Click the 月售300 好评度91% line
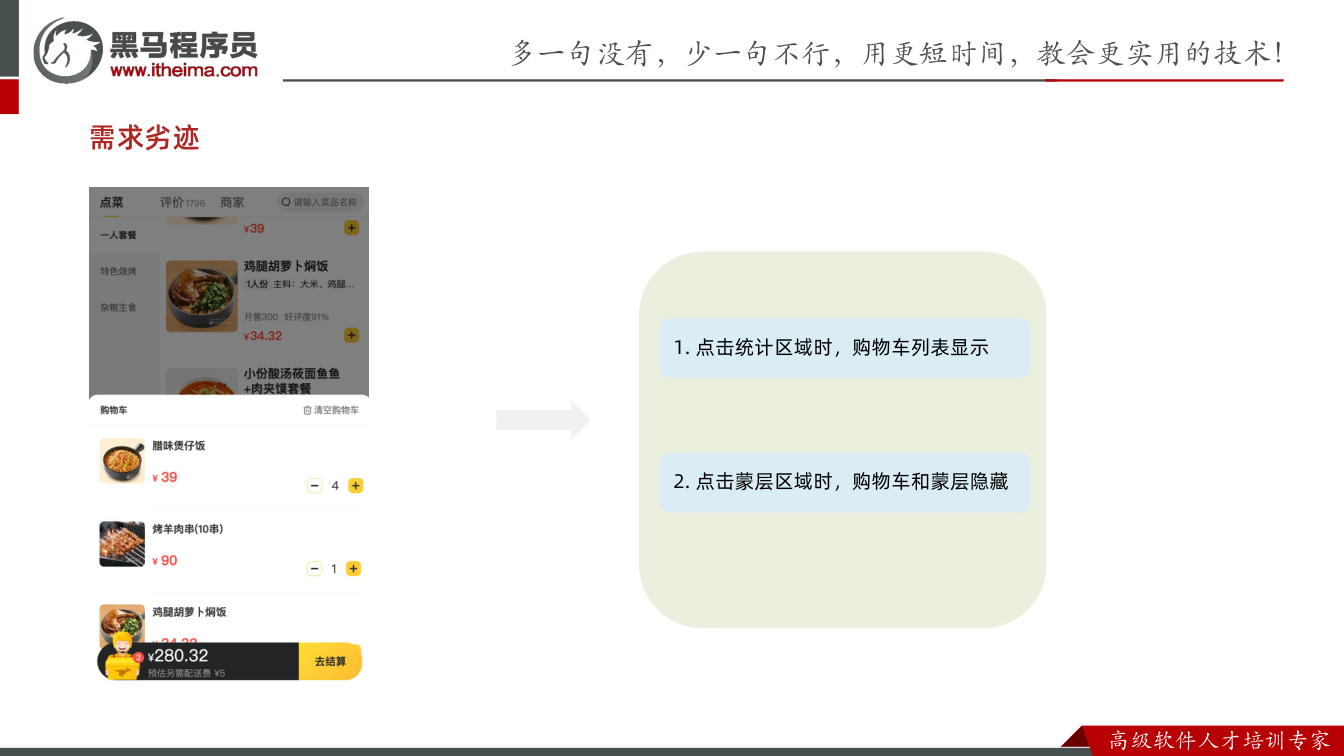This screenshot has height=756, width=1344. point(286,317)
